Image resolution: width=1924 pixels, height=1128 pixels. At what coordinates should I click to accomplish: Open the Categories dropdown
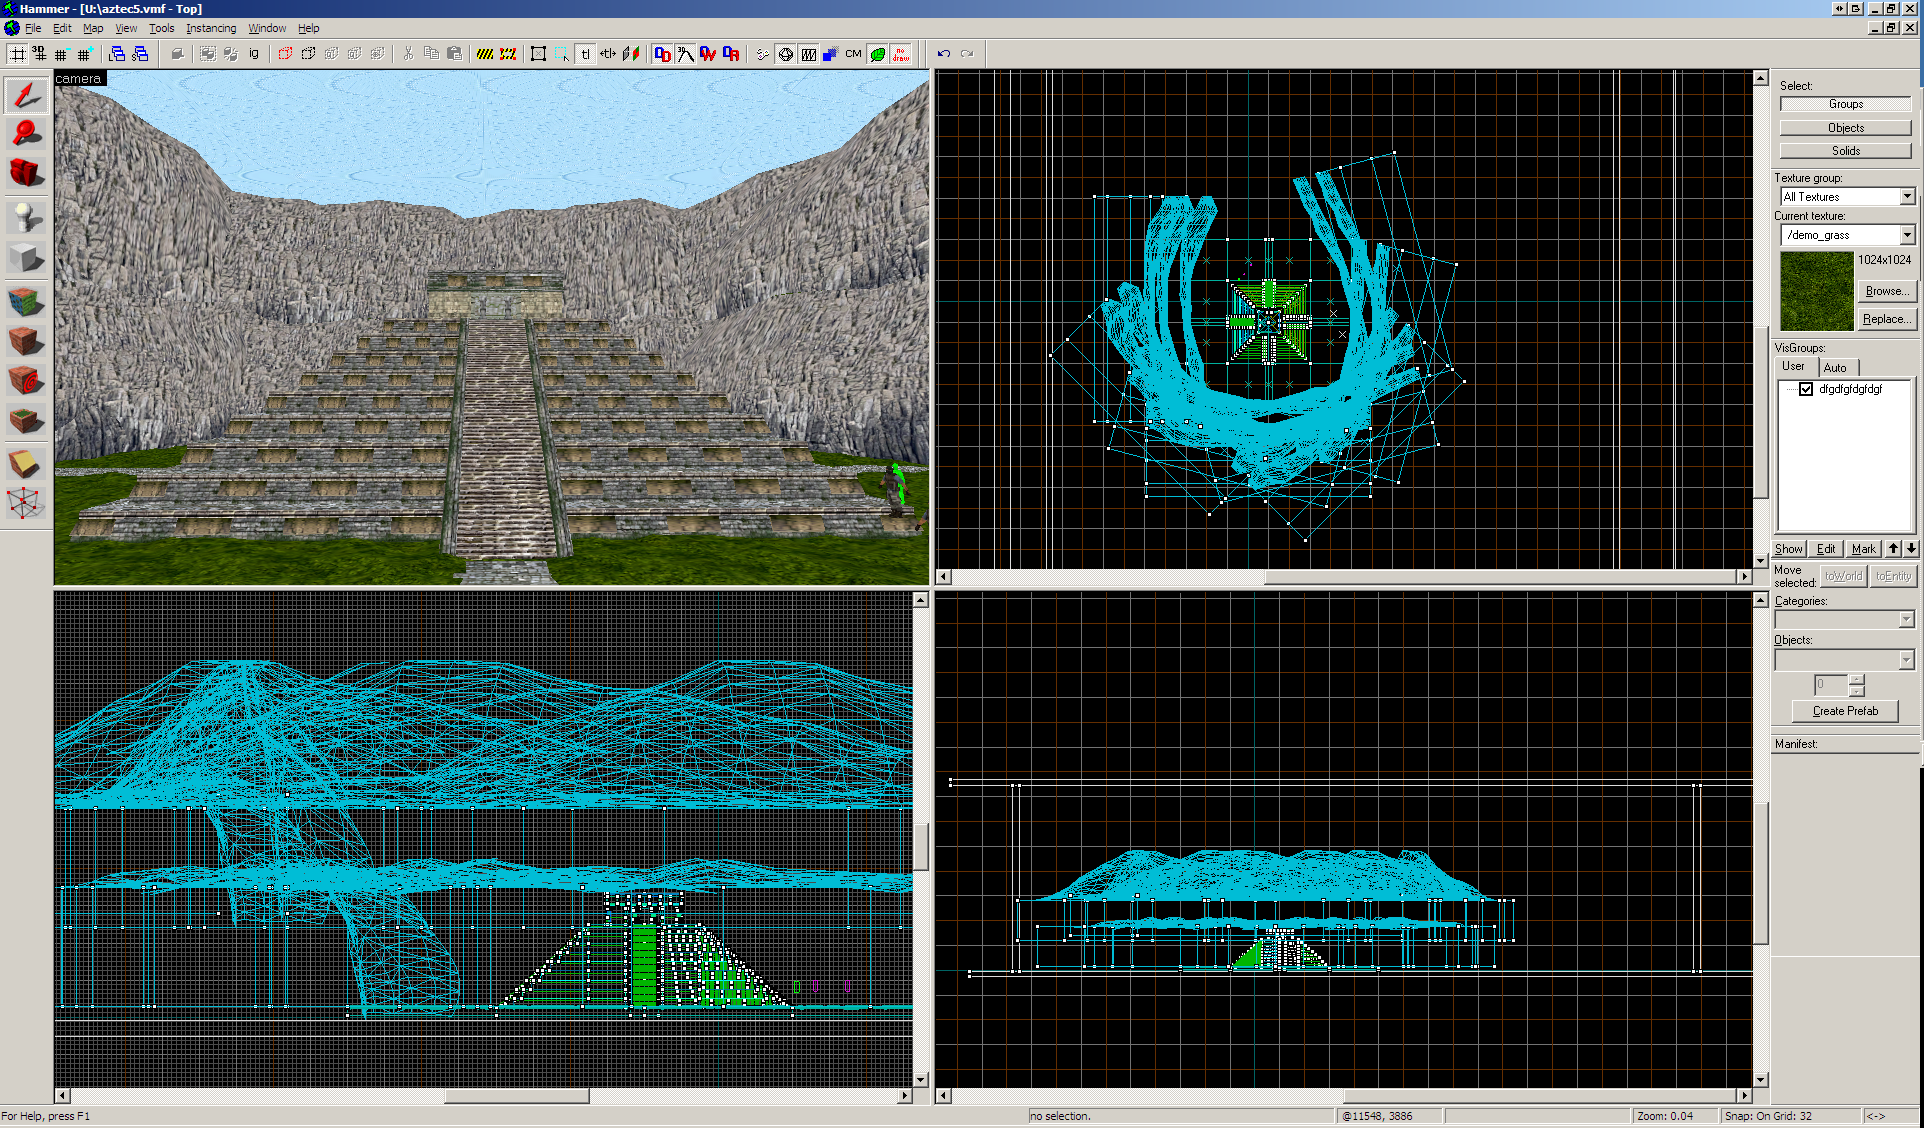pos(1906,620)
